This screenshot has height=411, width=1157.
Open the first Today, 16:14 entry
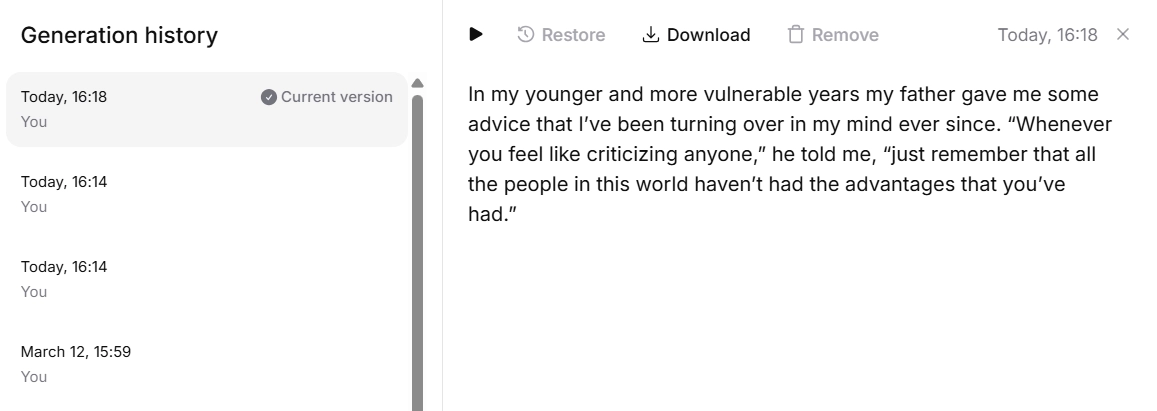click(207, 194)
